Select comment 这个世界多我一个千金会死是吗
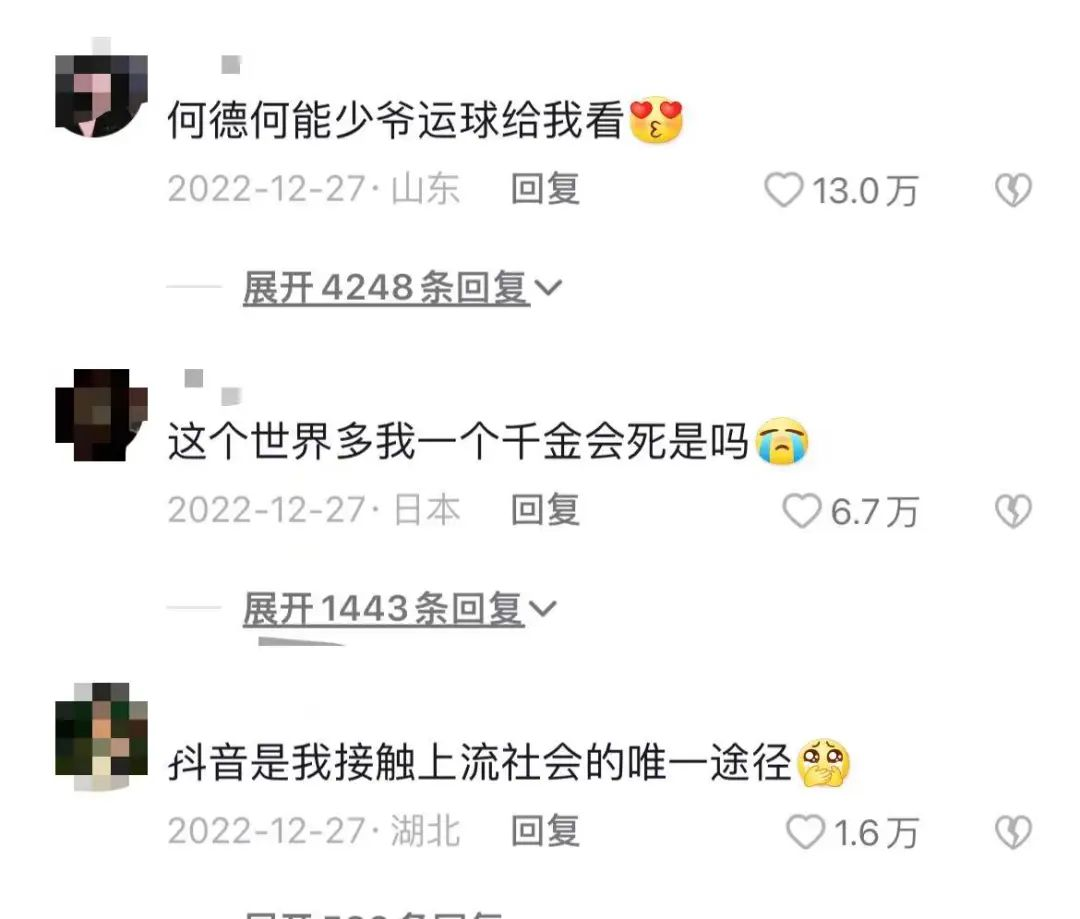Viewport: 1080px width, 919px height. point(458,441)
